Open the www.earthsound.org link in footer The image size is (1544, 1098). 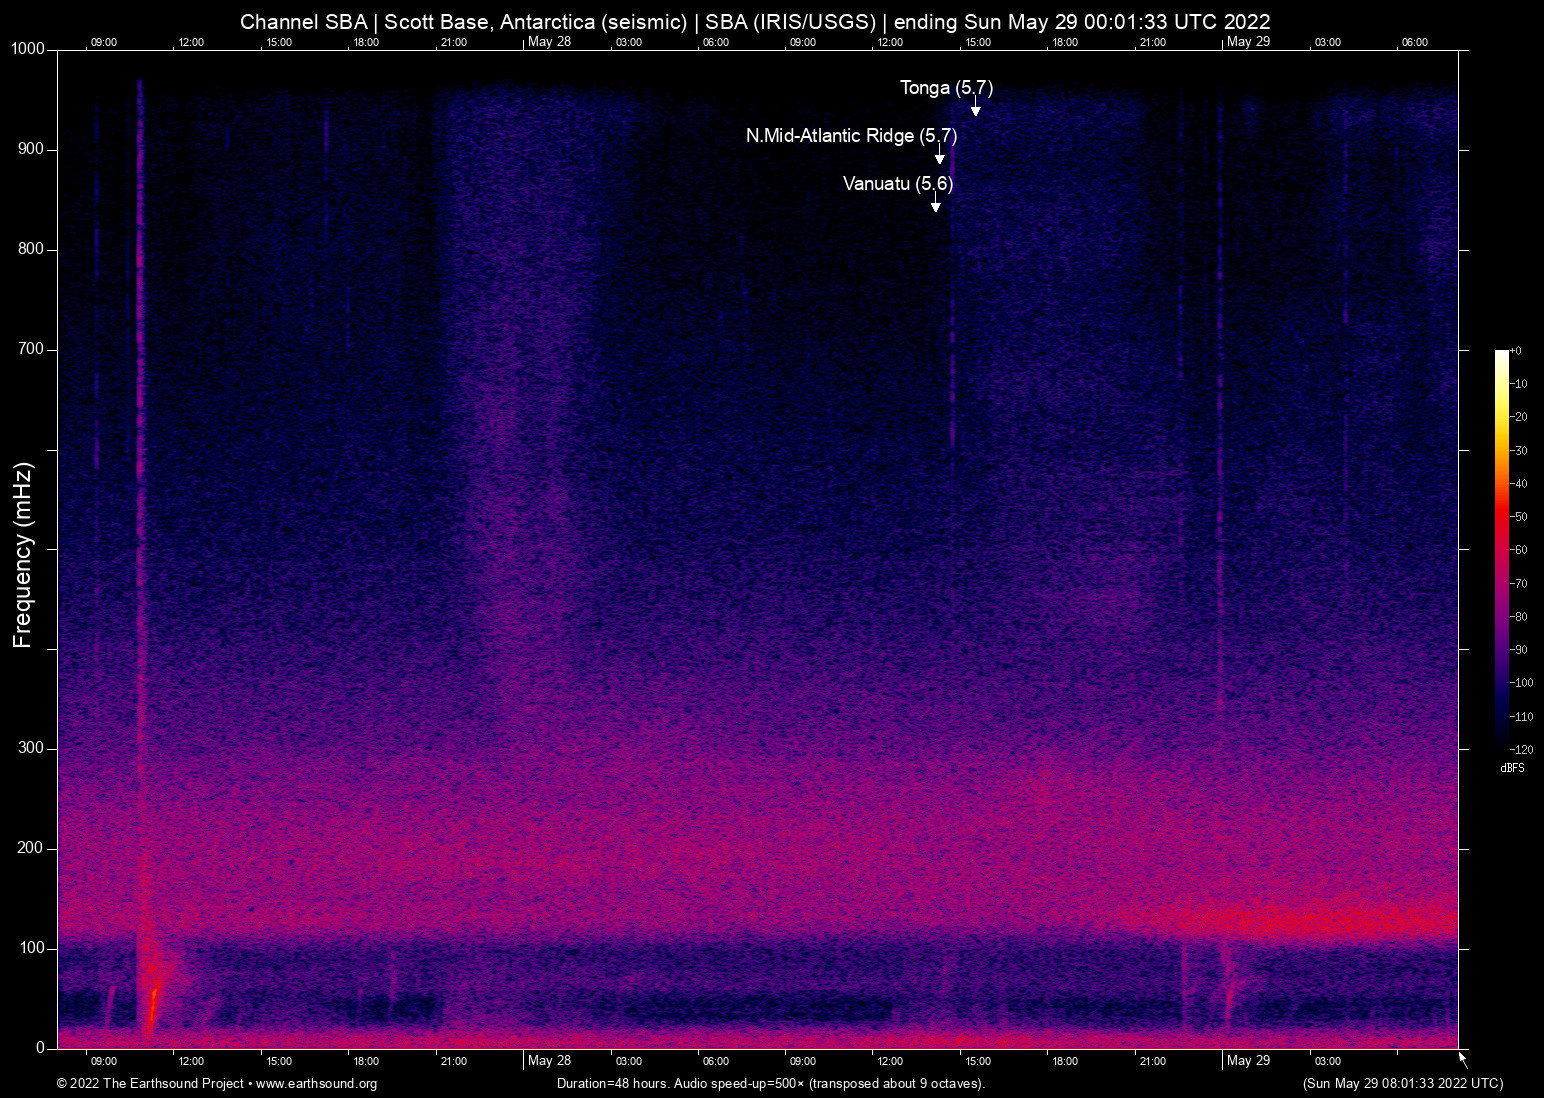[x=316, y=1084]
